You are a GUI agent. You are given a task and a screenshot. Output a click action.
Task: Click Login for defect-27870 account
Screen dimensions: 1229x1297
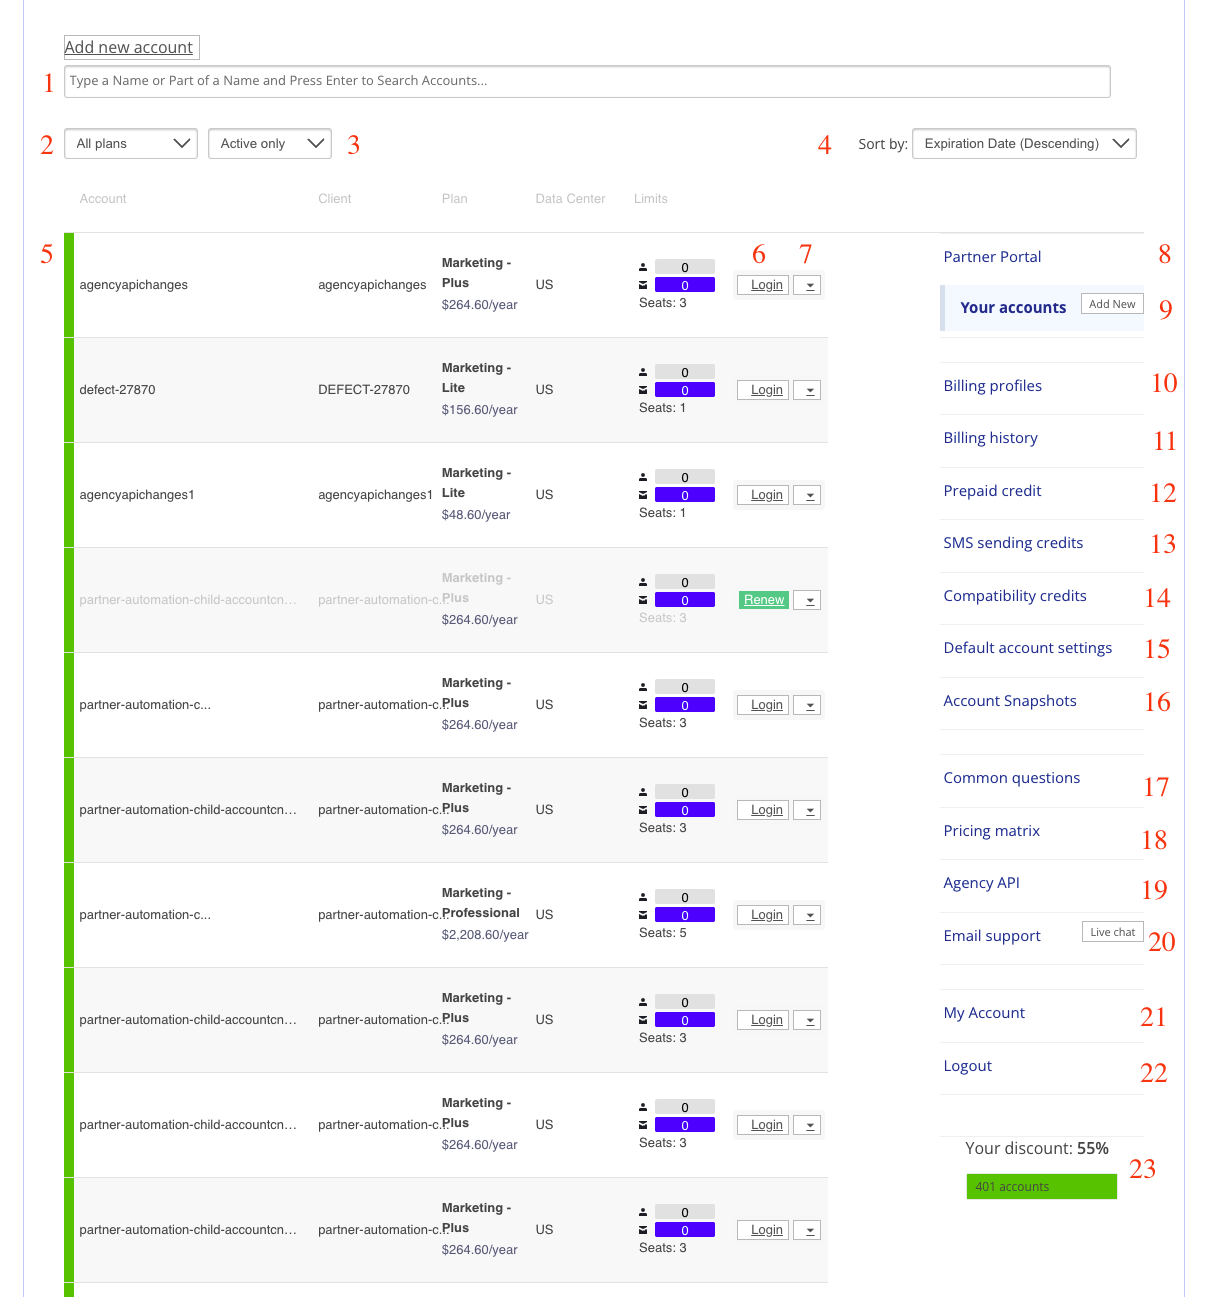(766, 390)
